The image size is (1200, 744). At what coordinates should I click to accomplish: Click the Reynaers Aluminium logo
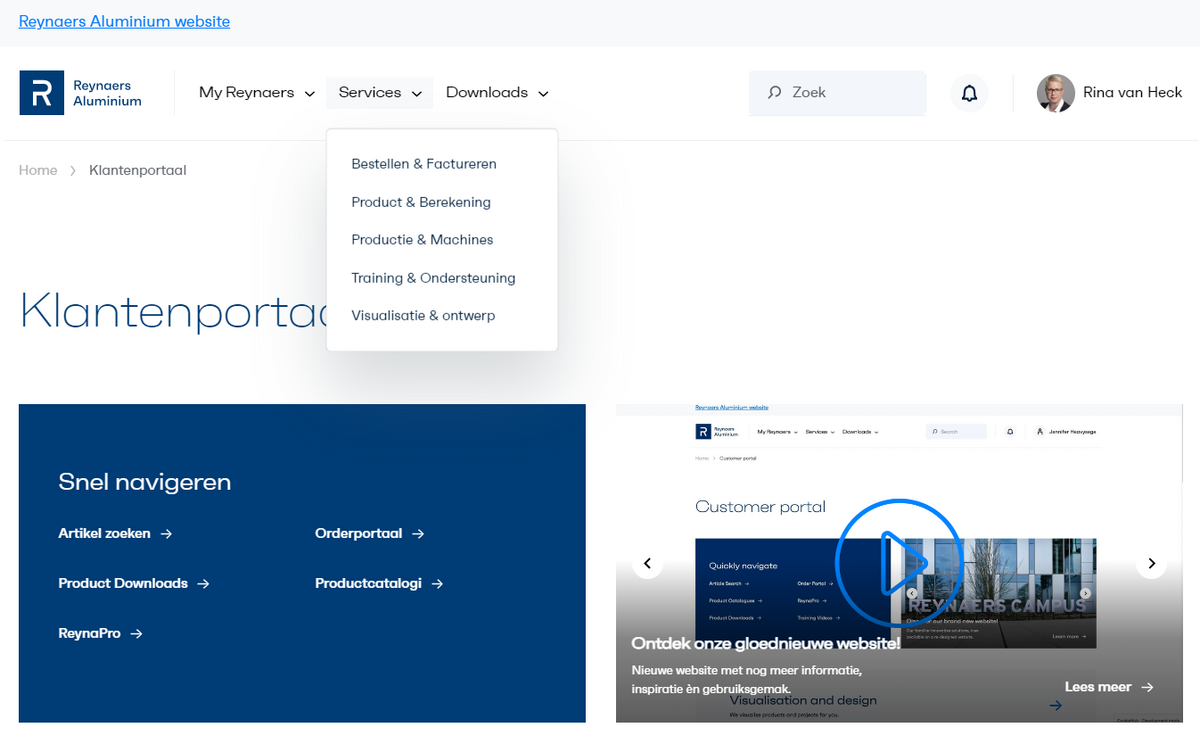pos(80,93)
